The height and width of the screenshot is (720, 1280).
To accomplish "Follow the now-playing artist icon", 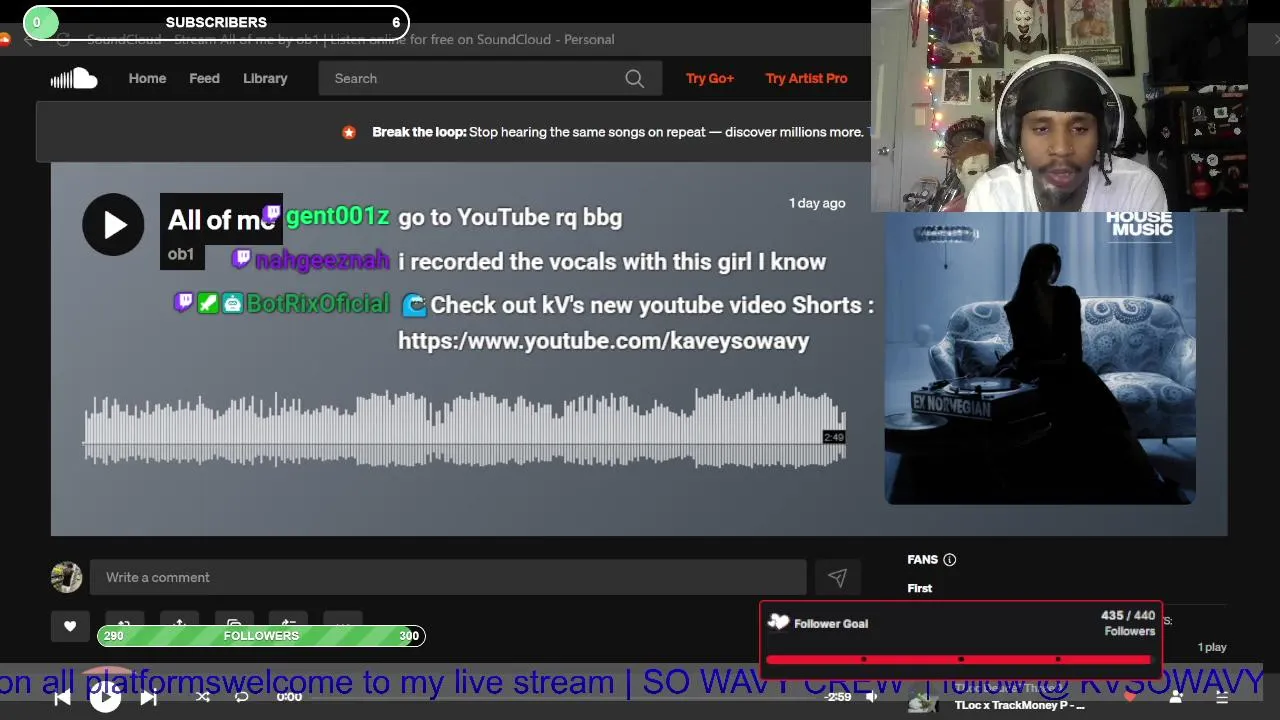I will coord(1176,697).
